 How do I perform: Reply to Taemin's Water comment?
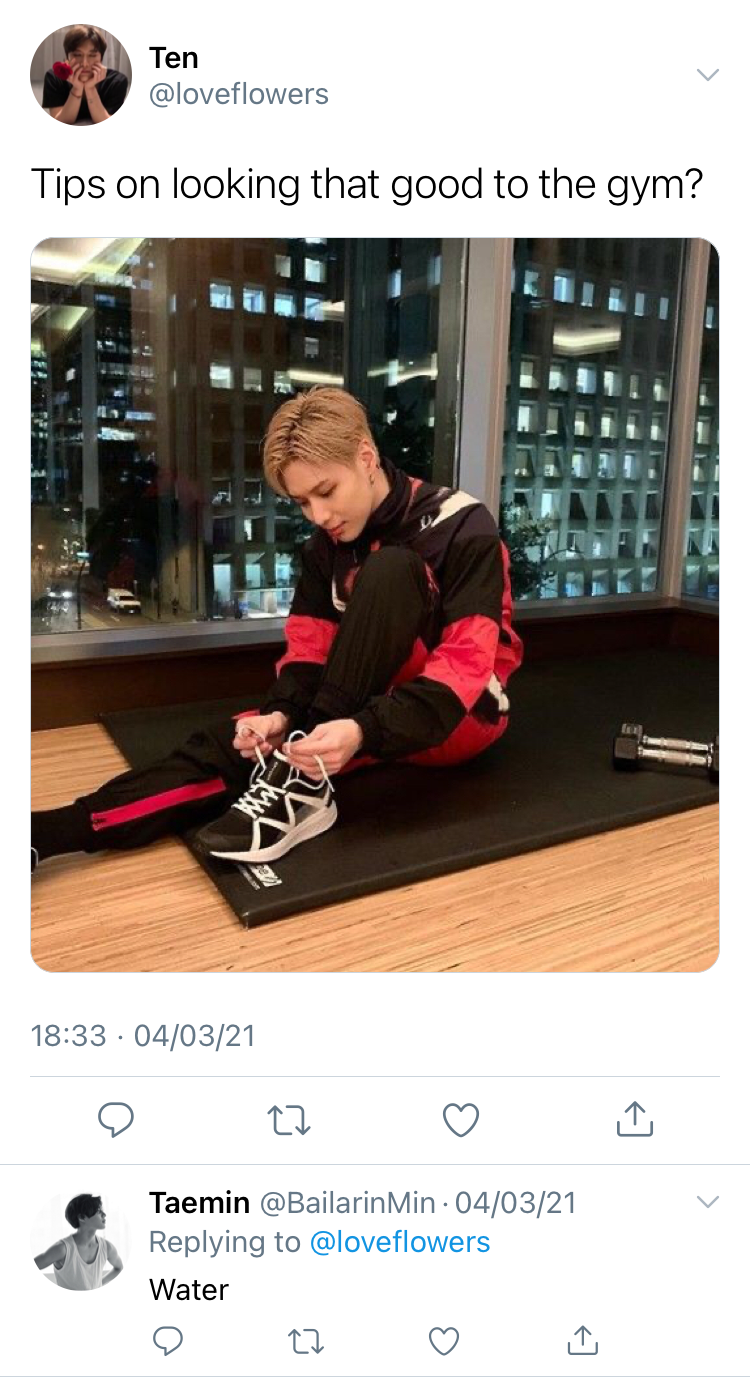coord(167,1340)
